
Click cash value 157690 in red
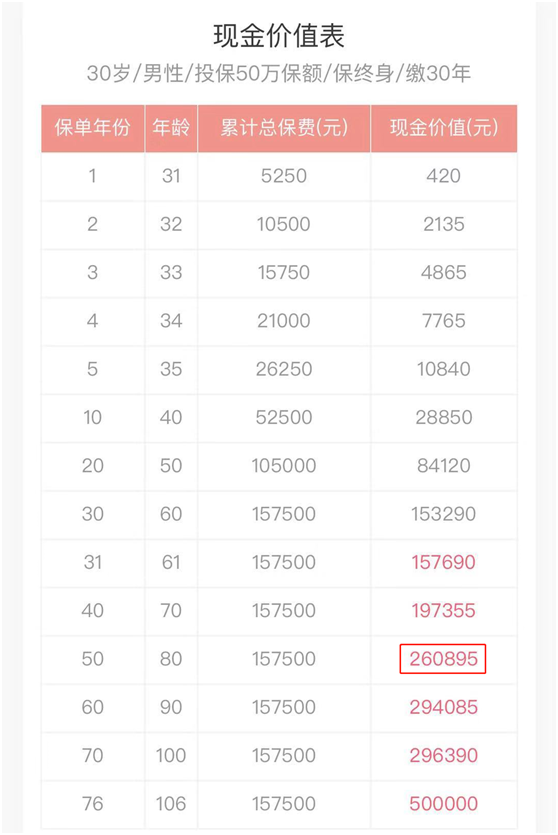point(444,562)
